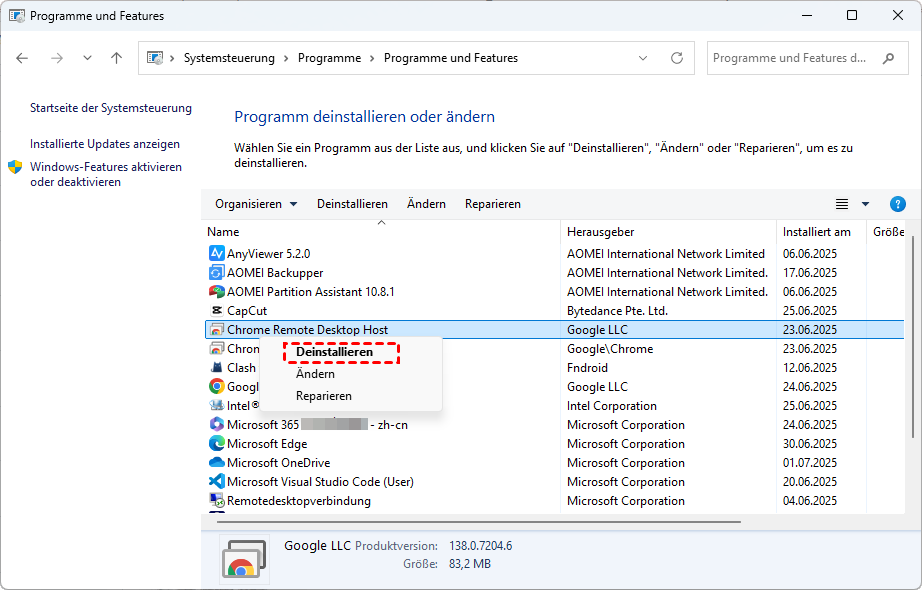Open Windows-Features aktivieren oder deaktivieren
The image size is (922, 590).
(x=105, y=174)
